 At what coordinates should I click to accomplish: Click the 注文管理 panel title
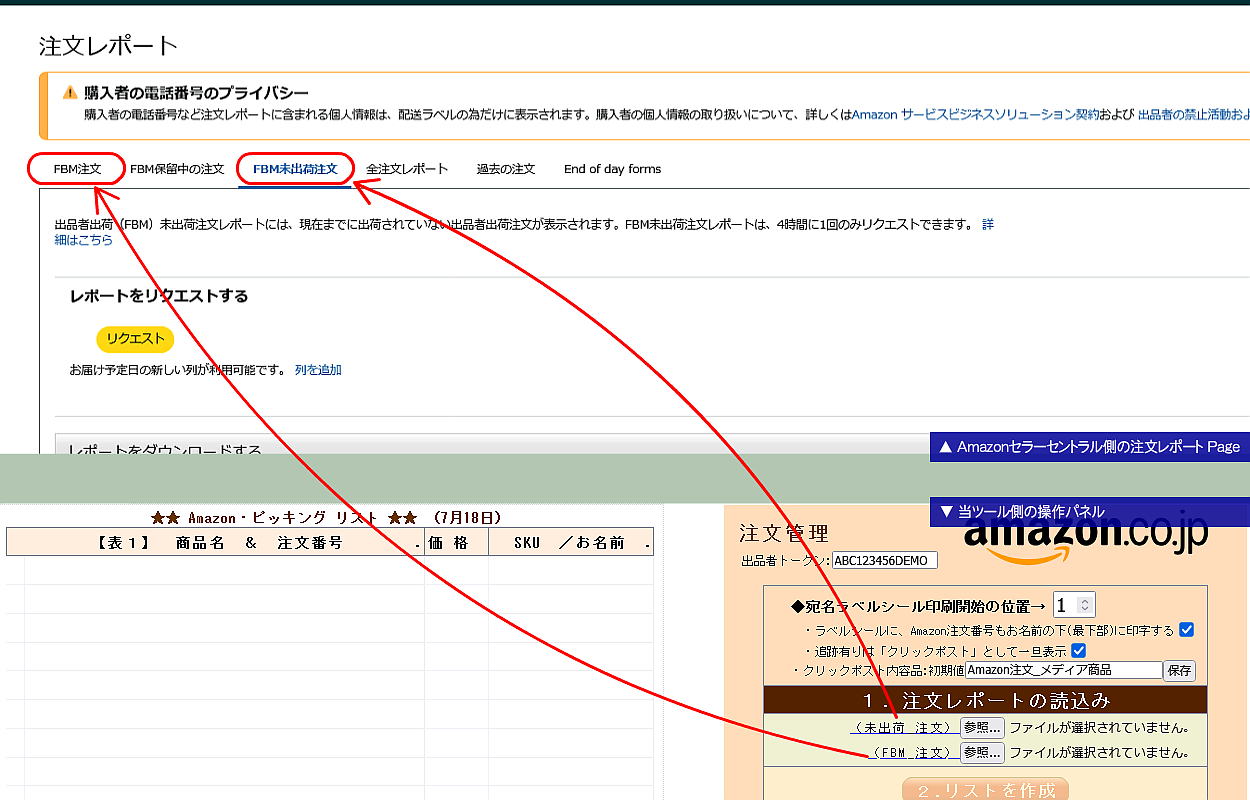click(784, 532)
